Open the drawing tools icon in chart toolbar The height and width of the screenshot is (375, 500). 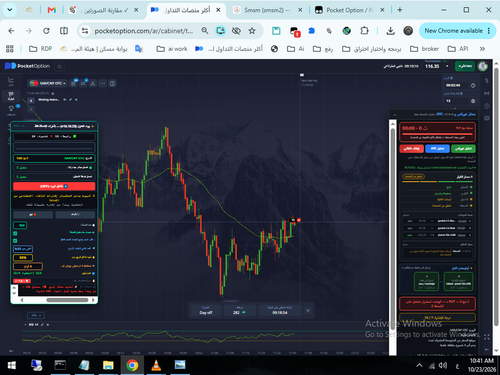coord(93,83)
